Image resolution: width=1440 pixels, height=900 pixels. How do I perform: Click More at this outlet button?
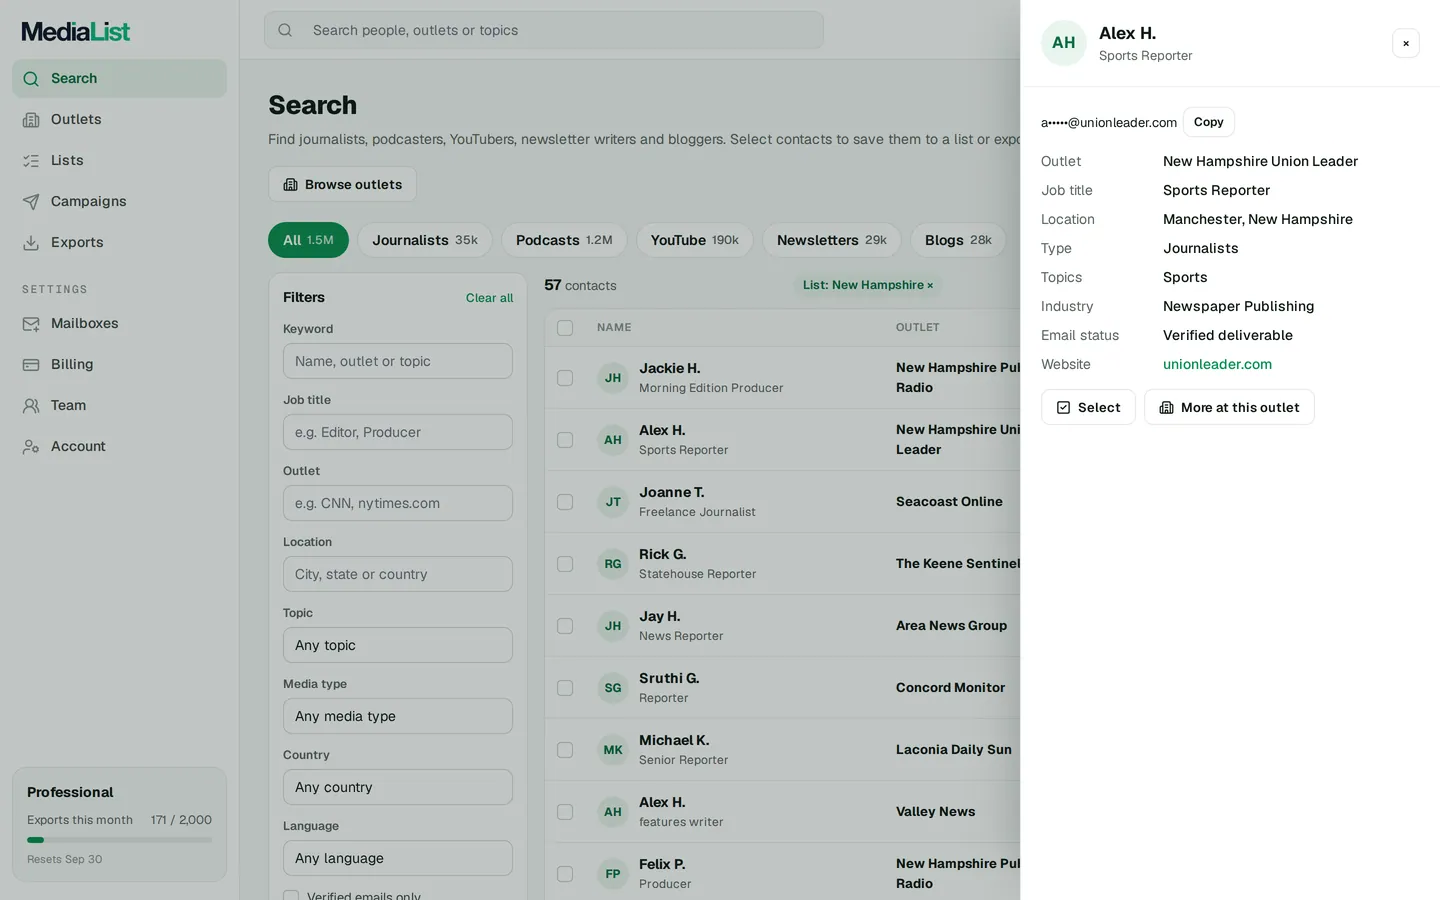point(1229,407)
